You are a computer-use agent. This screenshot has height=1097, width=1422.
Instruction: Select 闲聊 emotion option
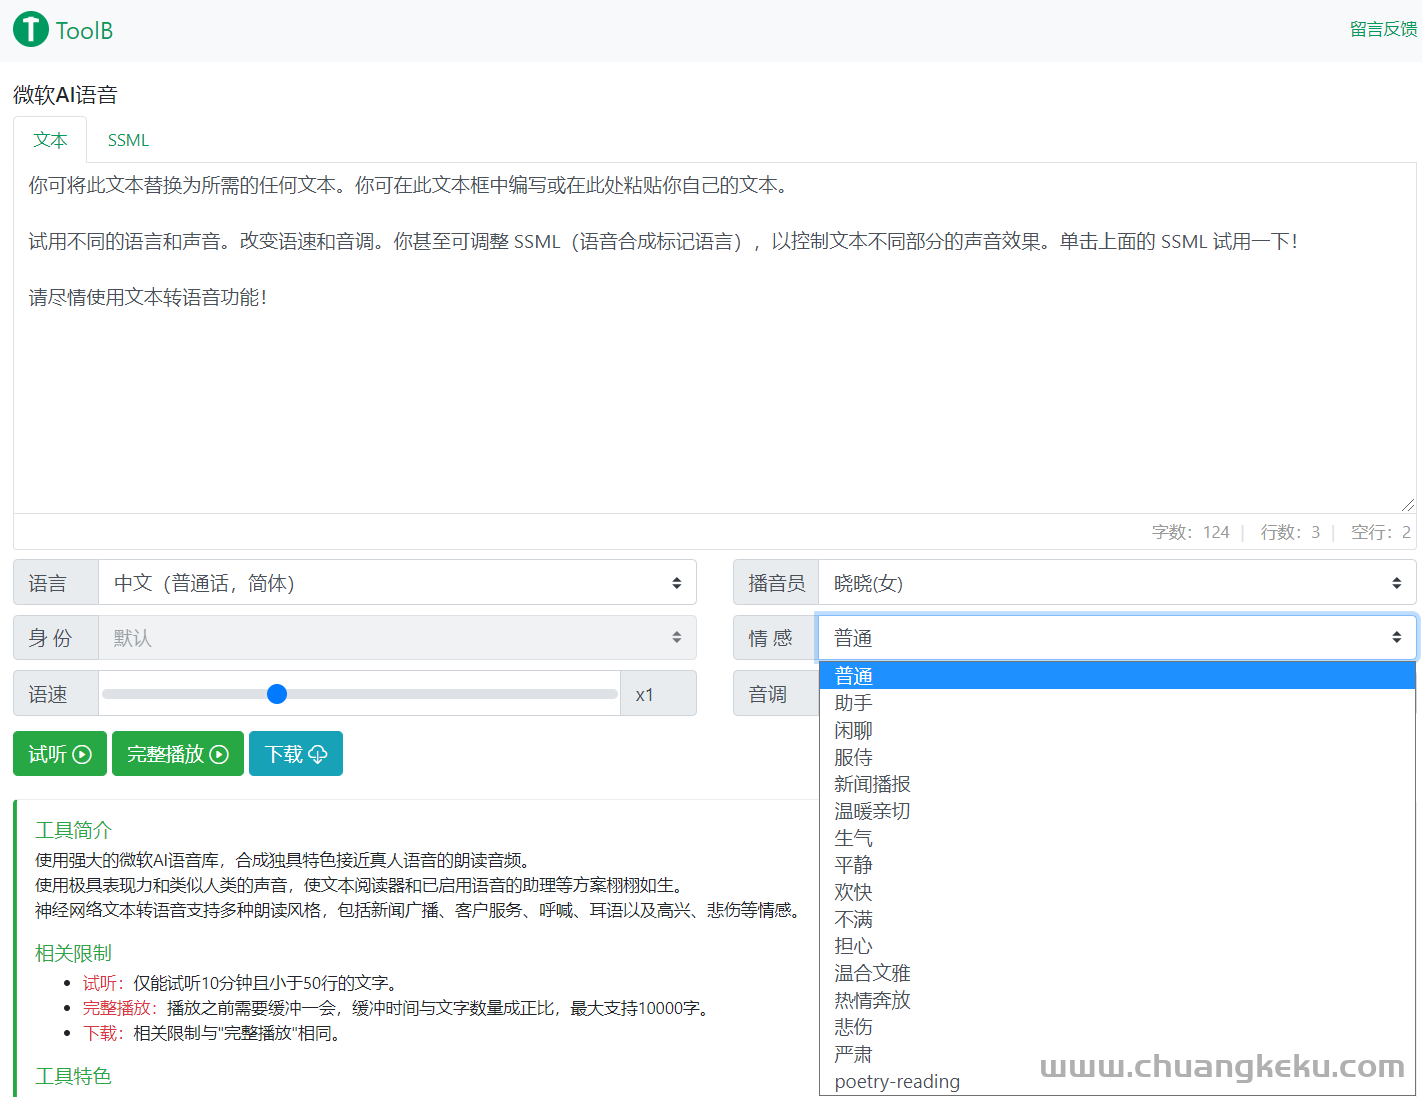point(1117,730)
